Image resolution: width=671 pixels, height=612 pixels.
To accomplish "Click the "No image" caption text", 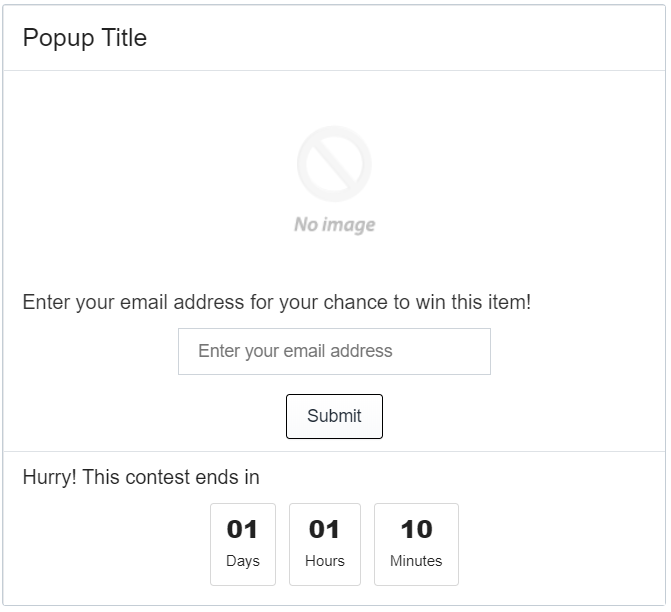I will (x=335, y=225).
